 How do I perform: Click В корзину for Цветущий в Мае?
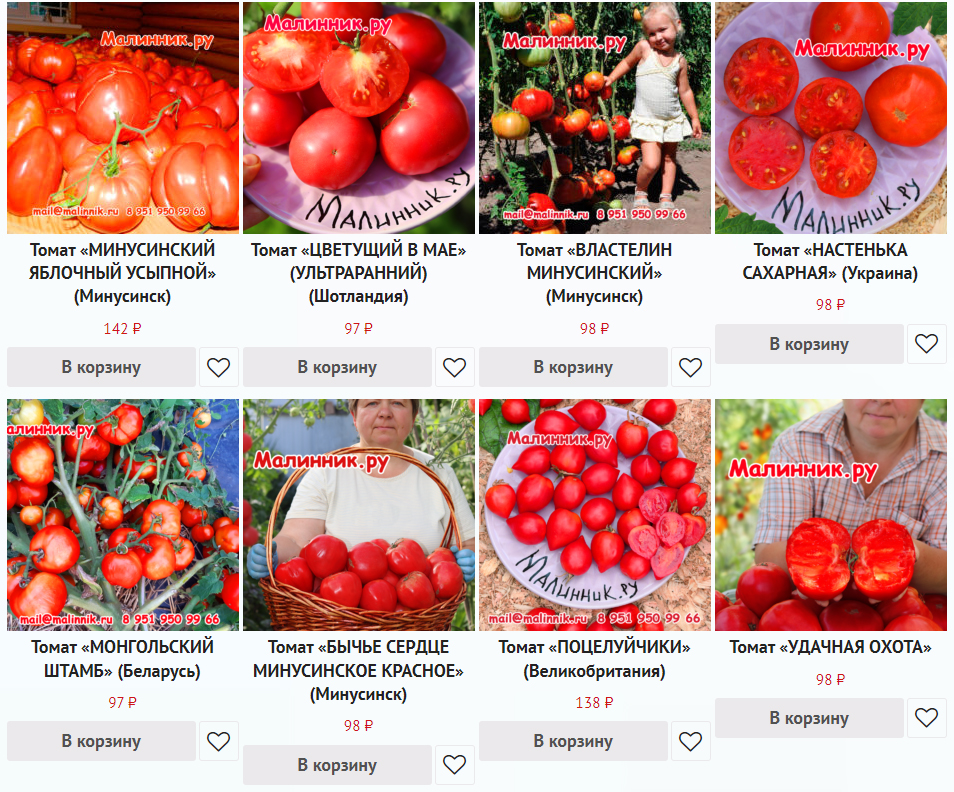(338, 367)
